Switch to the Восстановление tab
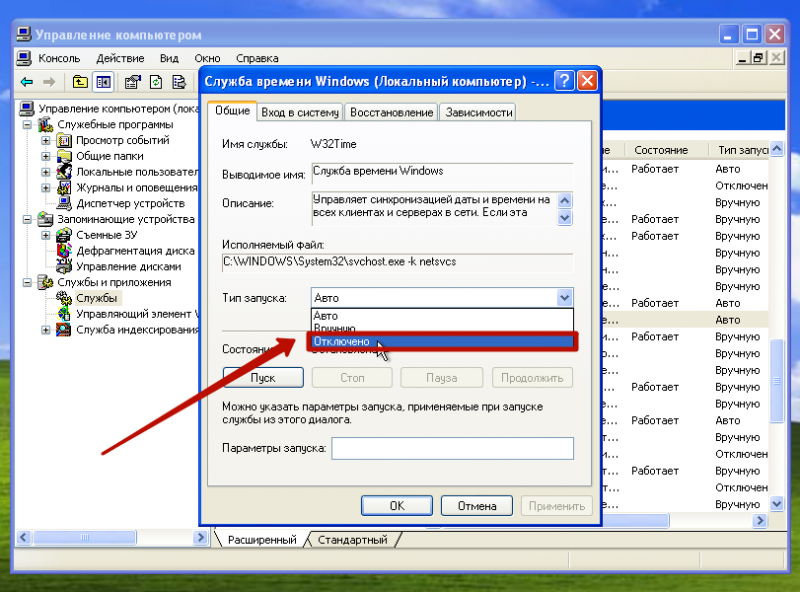The height and width of the screenshot is (592, 800). point(391,112)
